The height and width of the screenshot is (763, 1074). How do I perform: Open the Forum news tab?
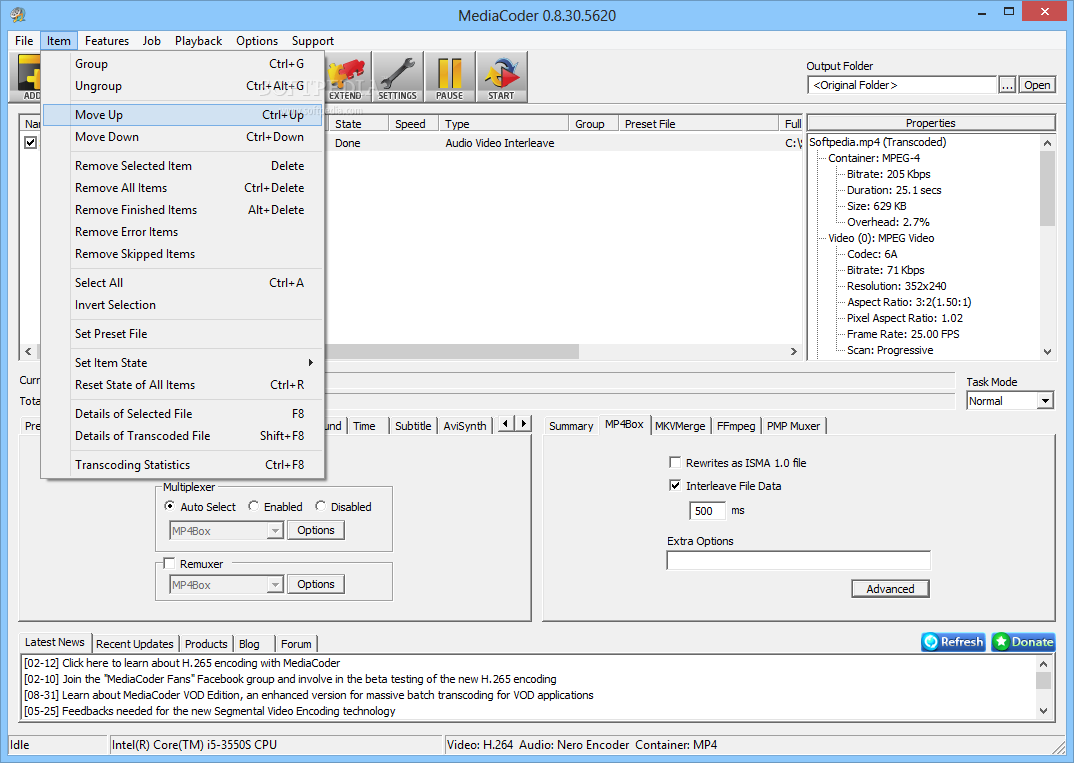(x=296, y=643)
